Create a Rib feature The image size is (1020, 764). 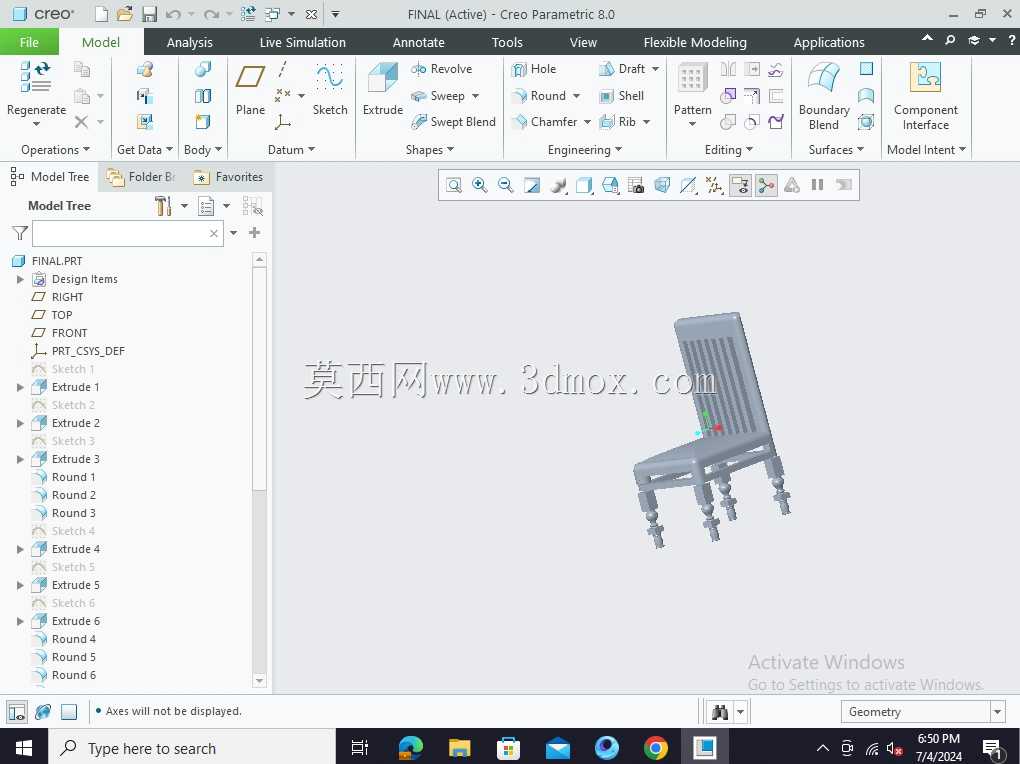(x=617, y=122)
